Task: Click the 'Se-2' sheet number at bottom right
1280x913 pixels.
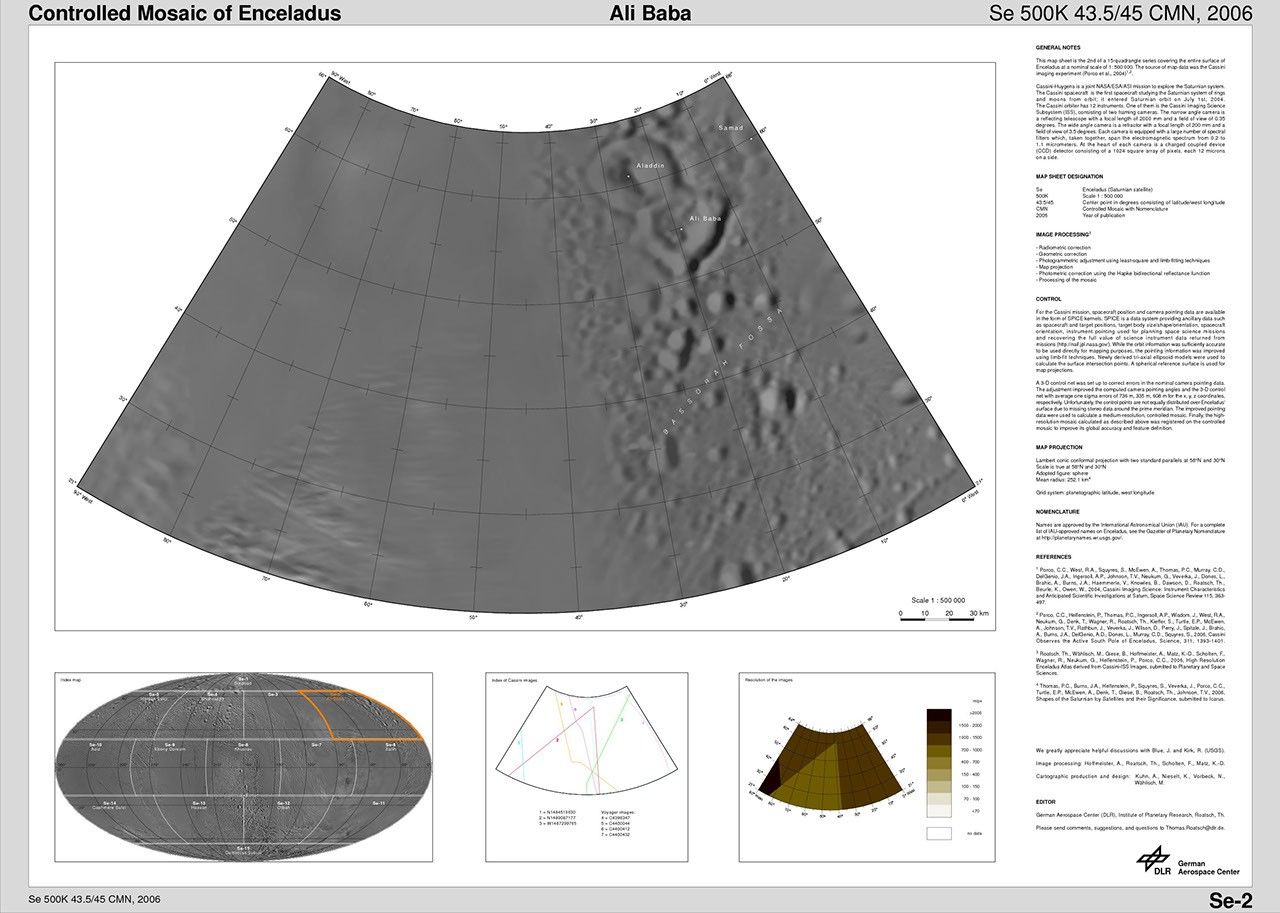Action: coord(1230,898)
